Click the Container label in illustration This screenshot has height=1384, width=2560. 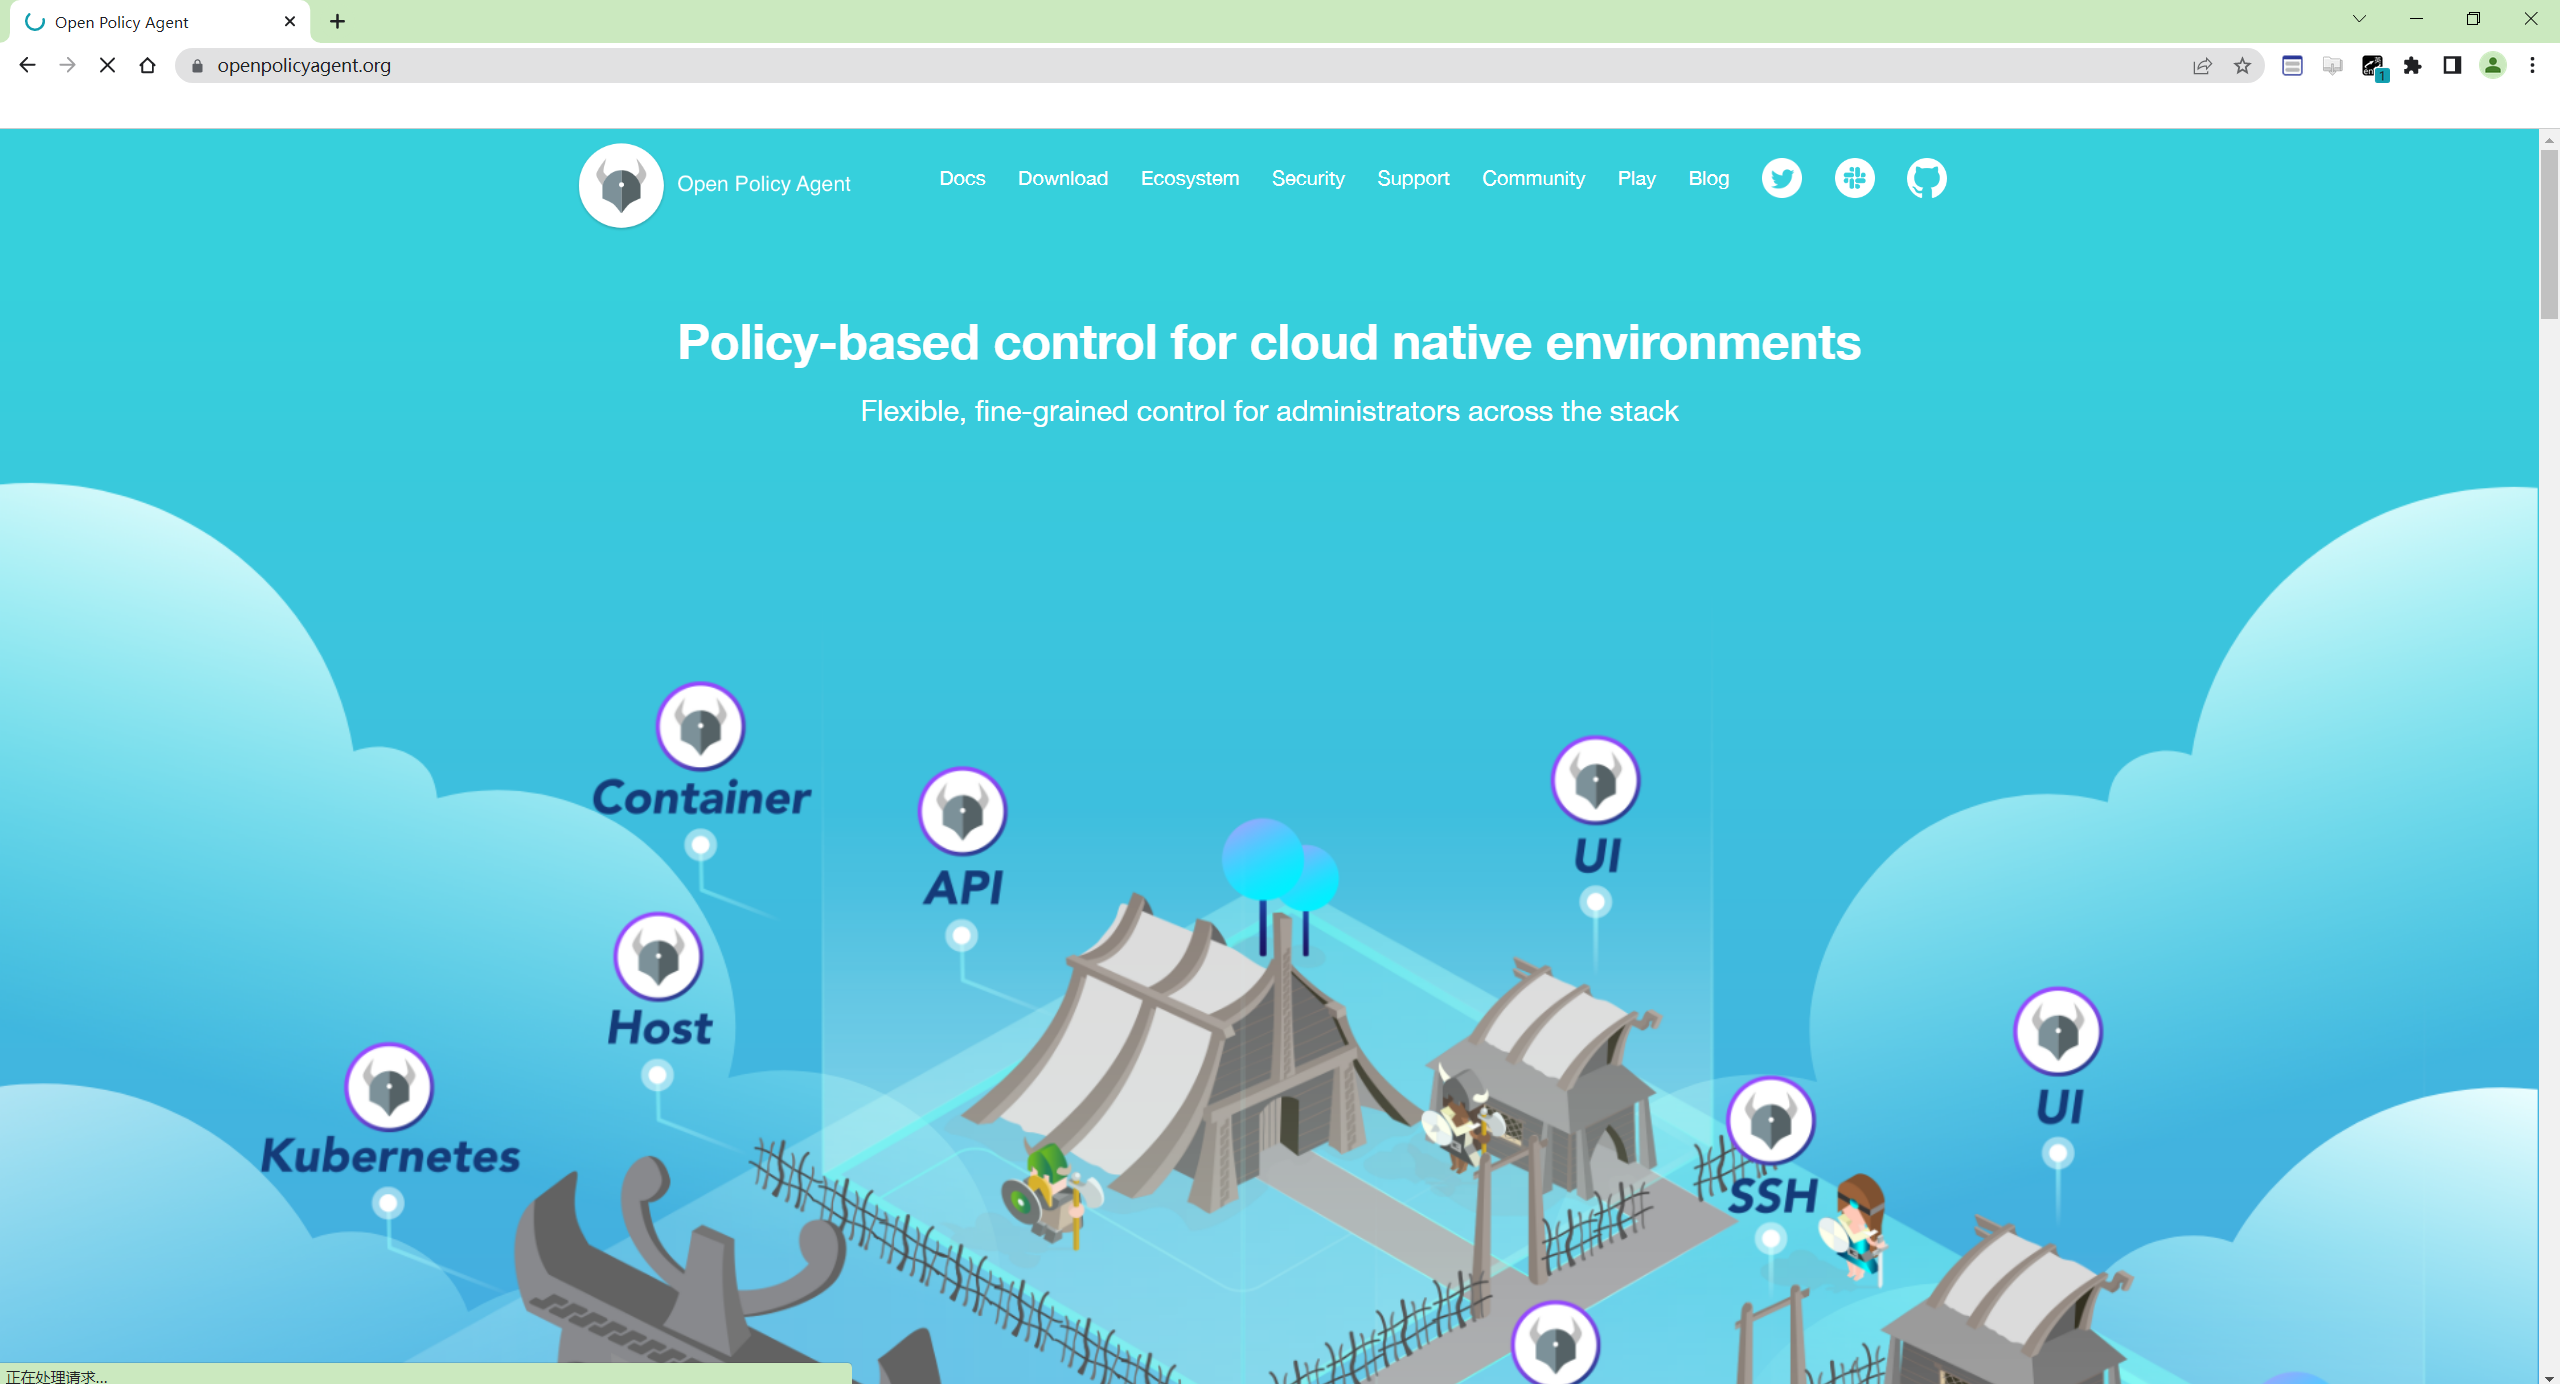[x=701, y=798]
